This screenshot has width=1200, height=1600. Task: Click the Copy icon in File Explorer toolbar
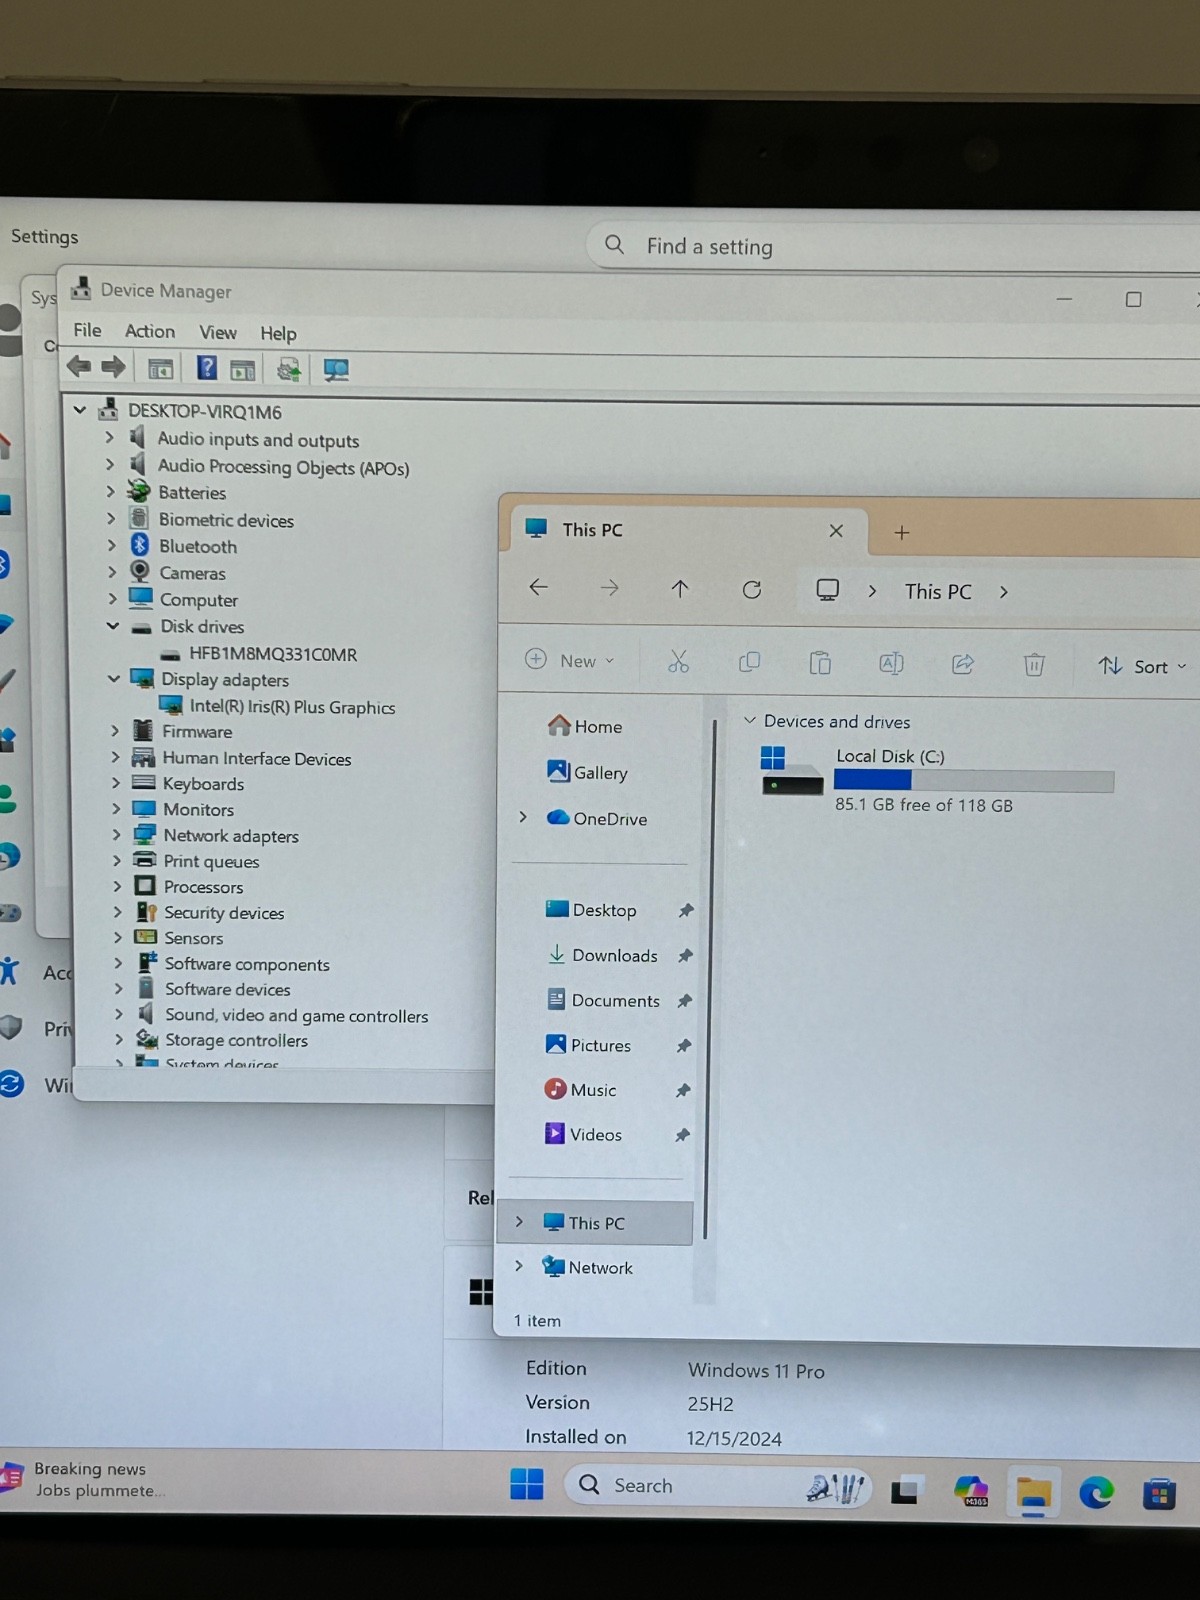pyautogui.click(x=749, y=662)
